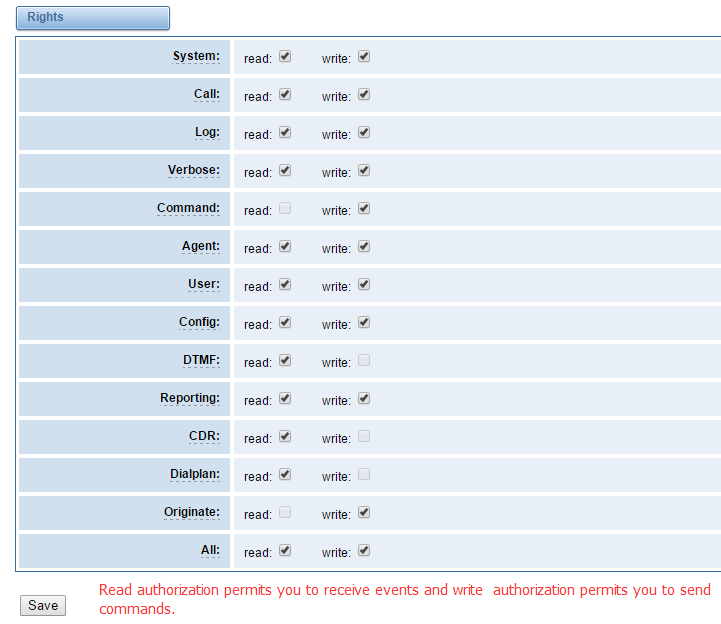Click the Call label
Screen dimensions: 721x624
[x=206, y=94]
